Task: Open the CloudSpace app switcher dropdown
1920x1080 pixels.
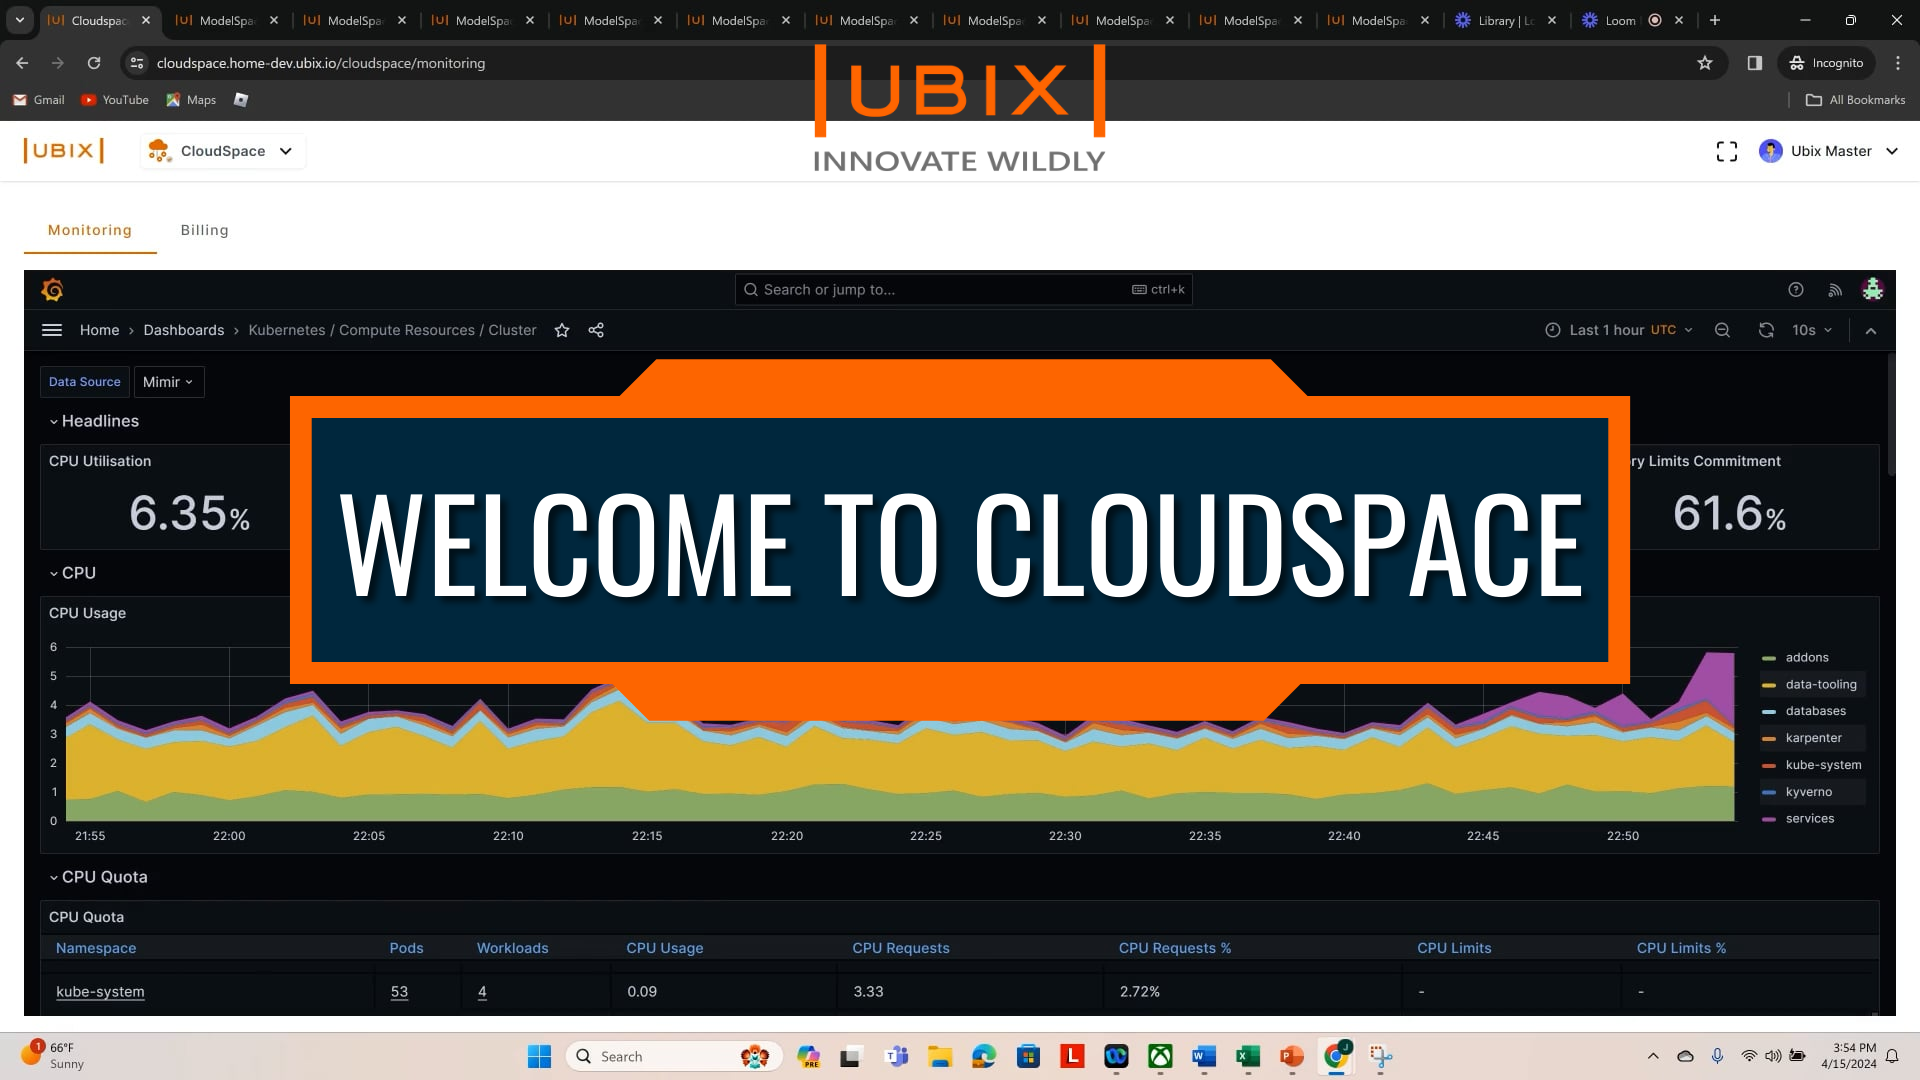Action: [222, 151]
